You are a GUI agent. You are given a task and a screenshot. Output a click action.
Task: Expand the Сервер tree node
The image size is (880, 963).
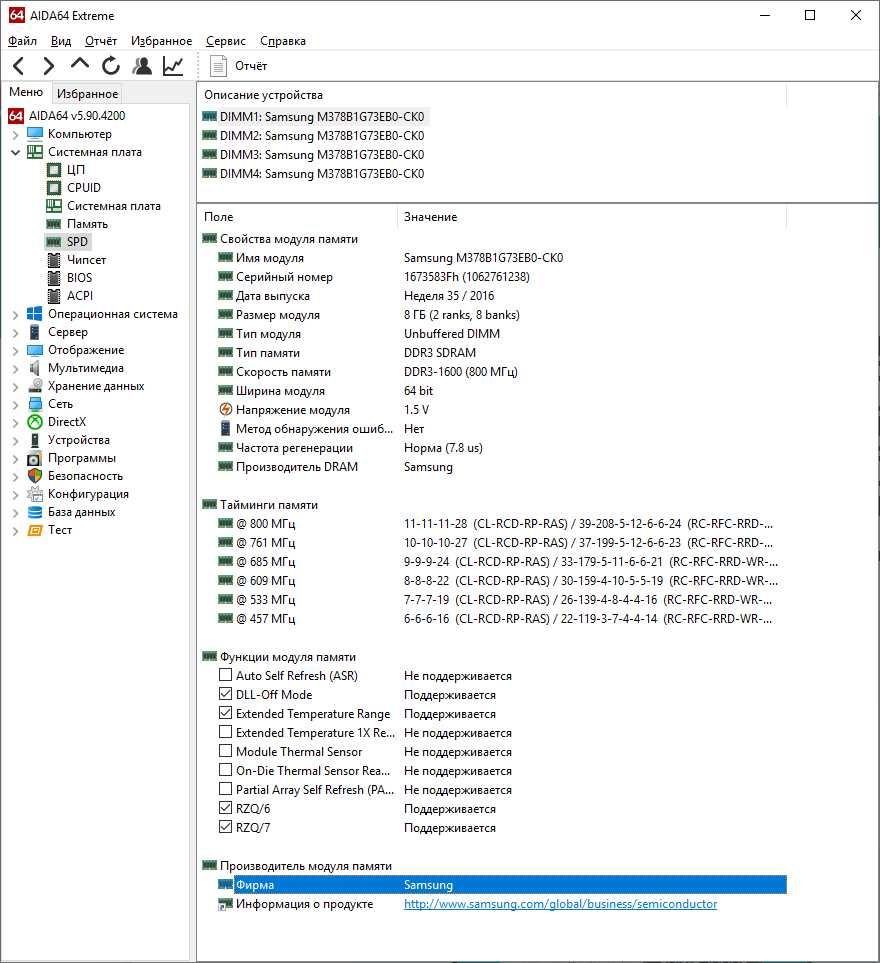click(x=16, y=332)
